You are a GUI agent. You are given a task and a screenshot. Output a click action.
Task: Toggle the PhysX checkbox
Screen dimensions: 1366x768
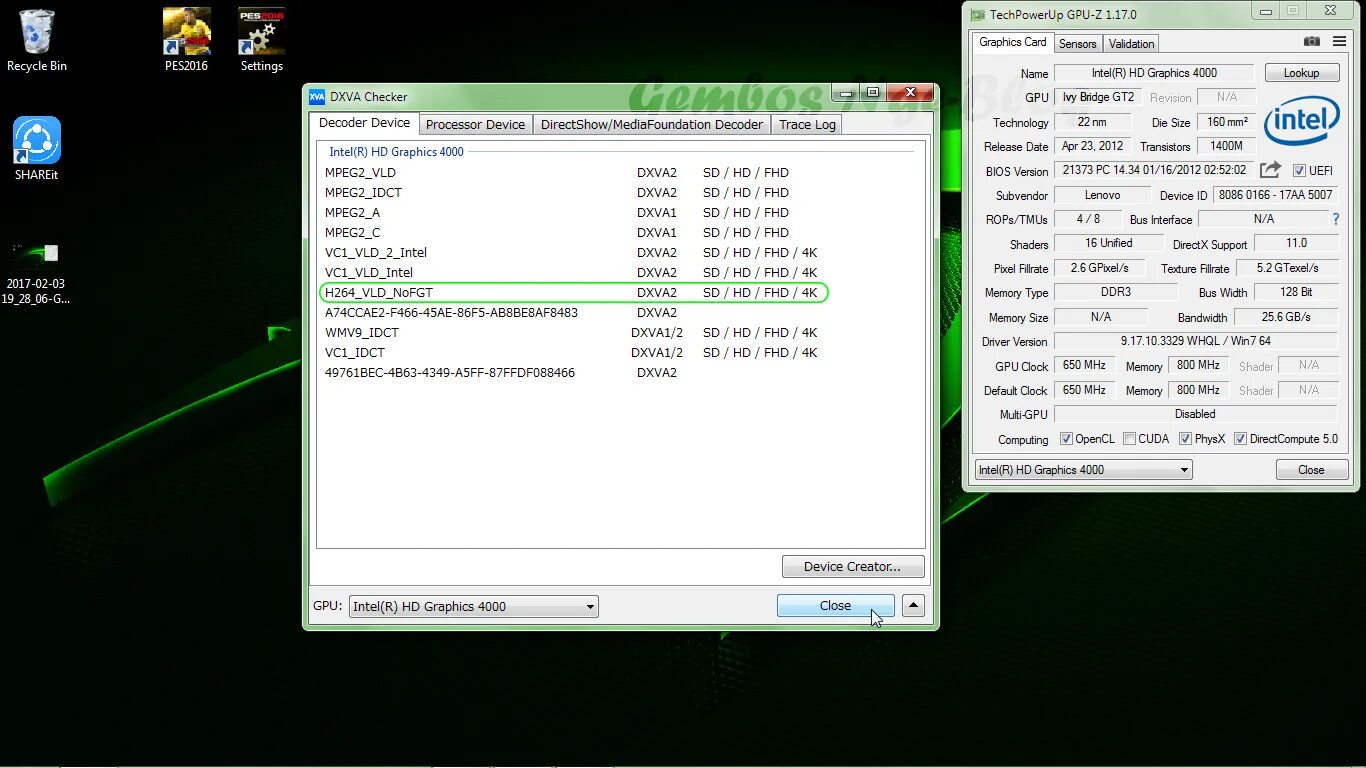1185,439
